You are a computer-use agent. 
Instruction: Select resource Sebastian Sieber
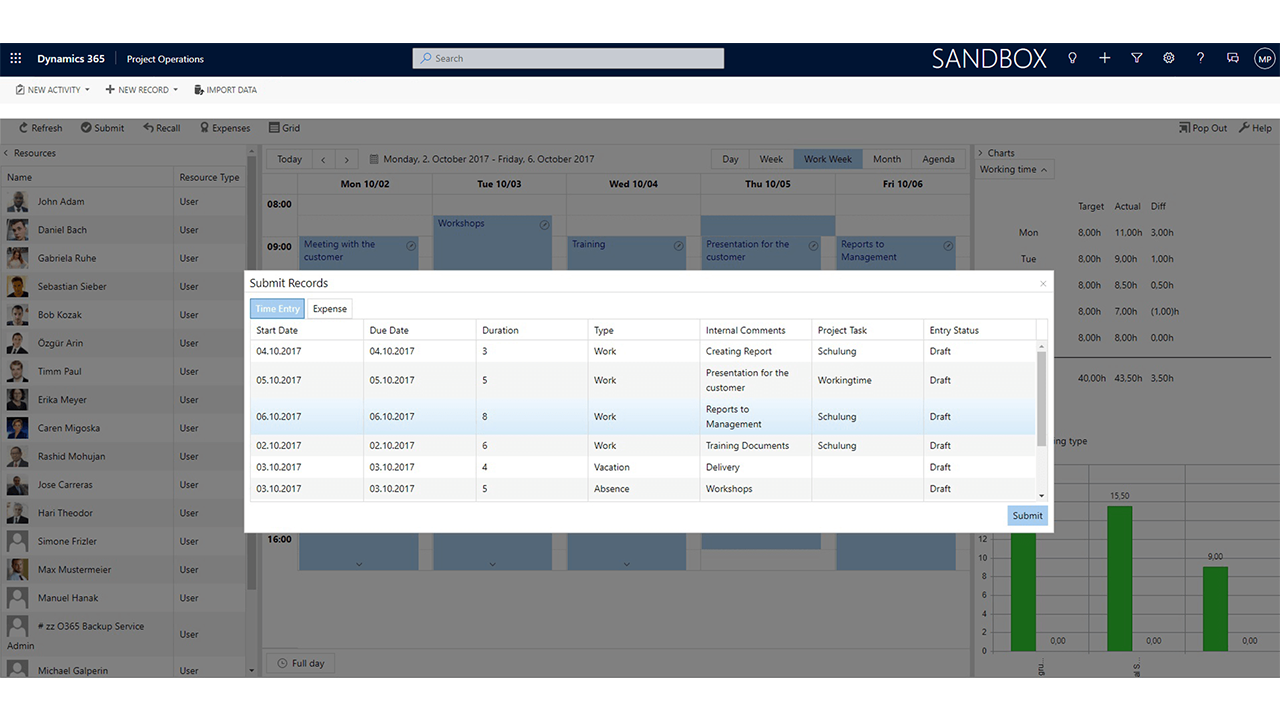(x=124, y=286)
